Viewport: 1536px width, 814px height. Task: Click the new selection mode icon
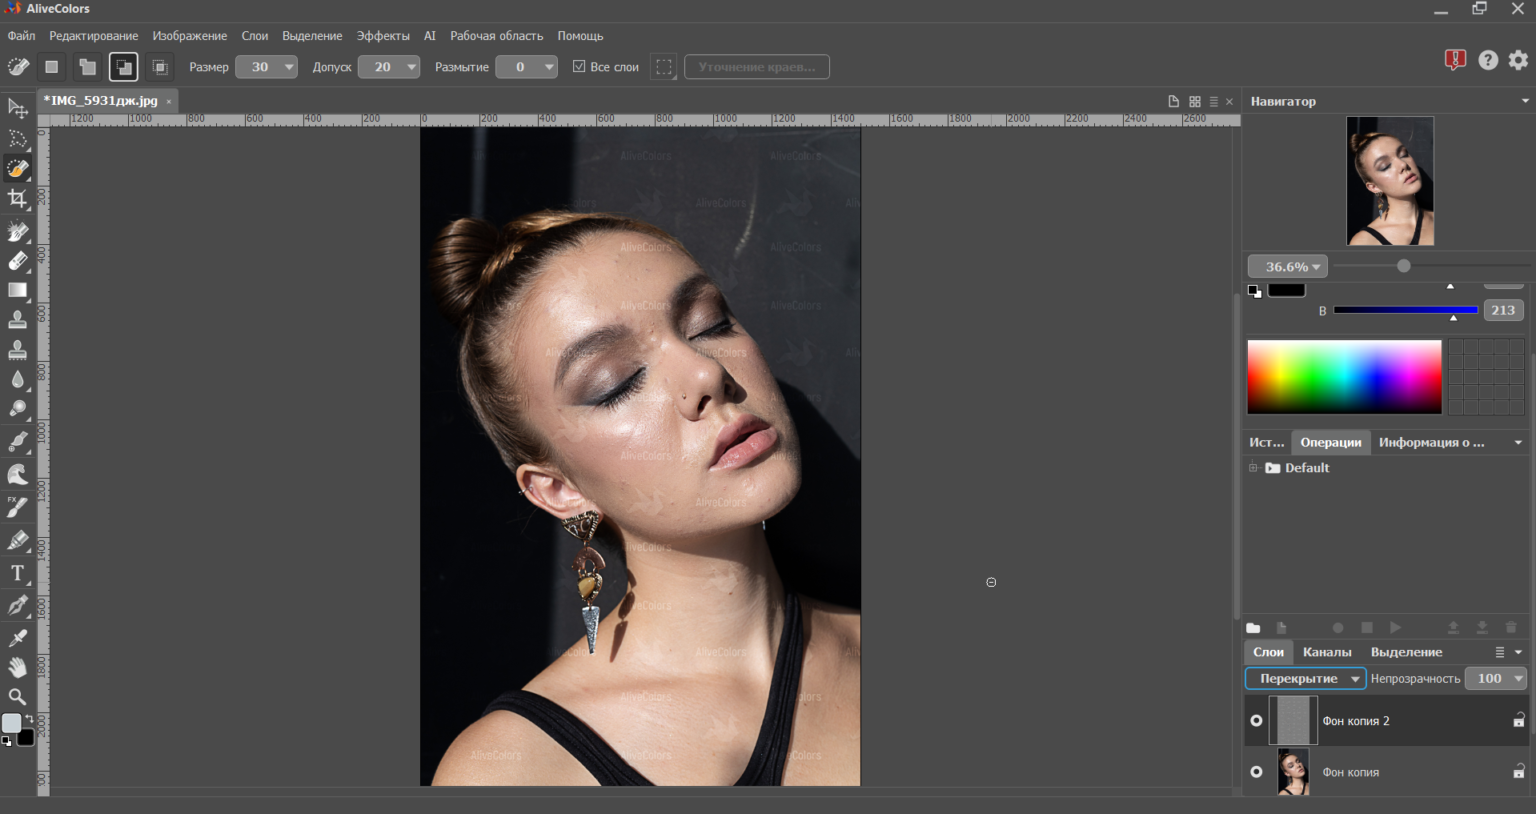tap(52, 67)
